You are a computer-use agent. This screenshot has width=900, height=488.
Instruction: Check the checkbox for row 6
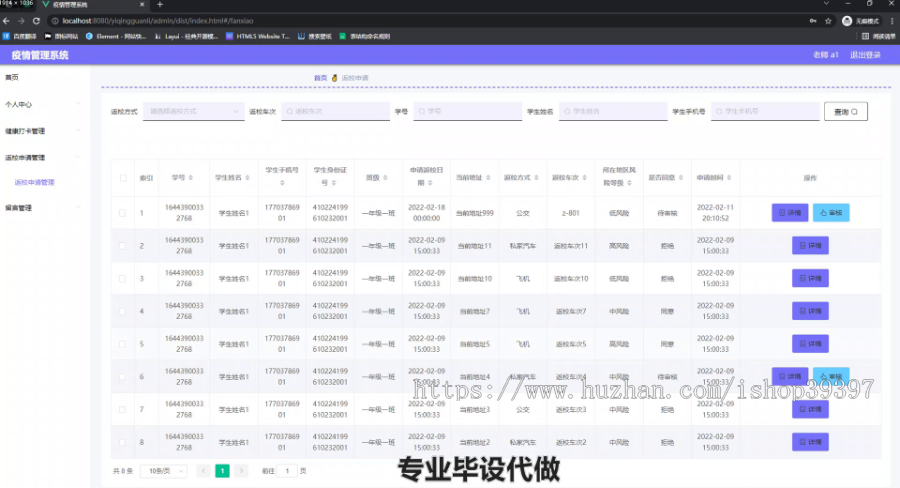(122, 377)
